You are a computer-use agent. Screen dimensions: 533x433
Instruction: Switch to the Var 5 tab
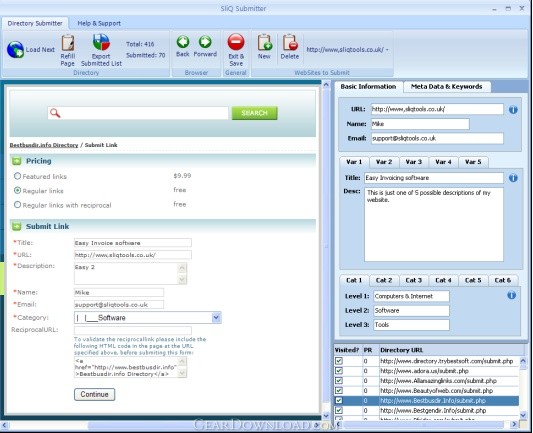click(x=473, y=162)
